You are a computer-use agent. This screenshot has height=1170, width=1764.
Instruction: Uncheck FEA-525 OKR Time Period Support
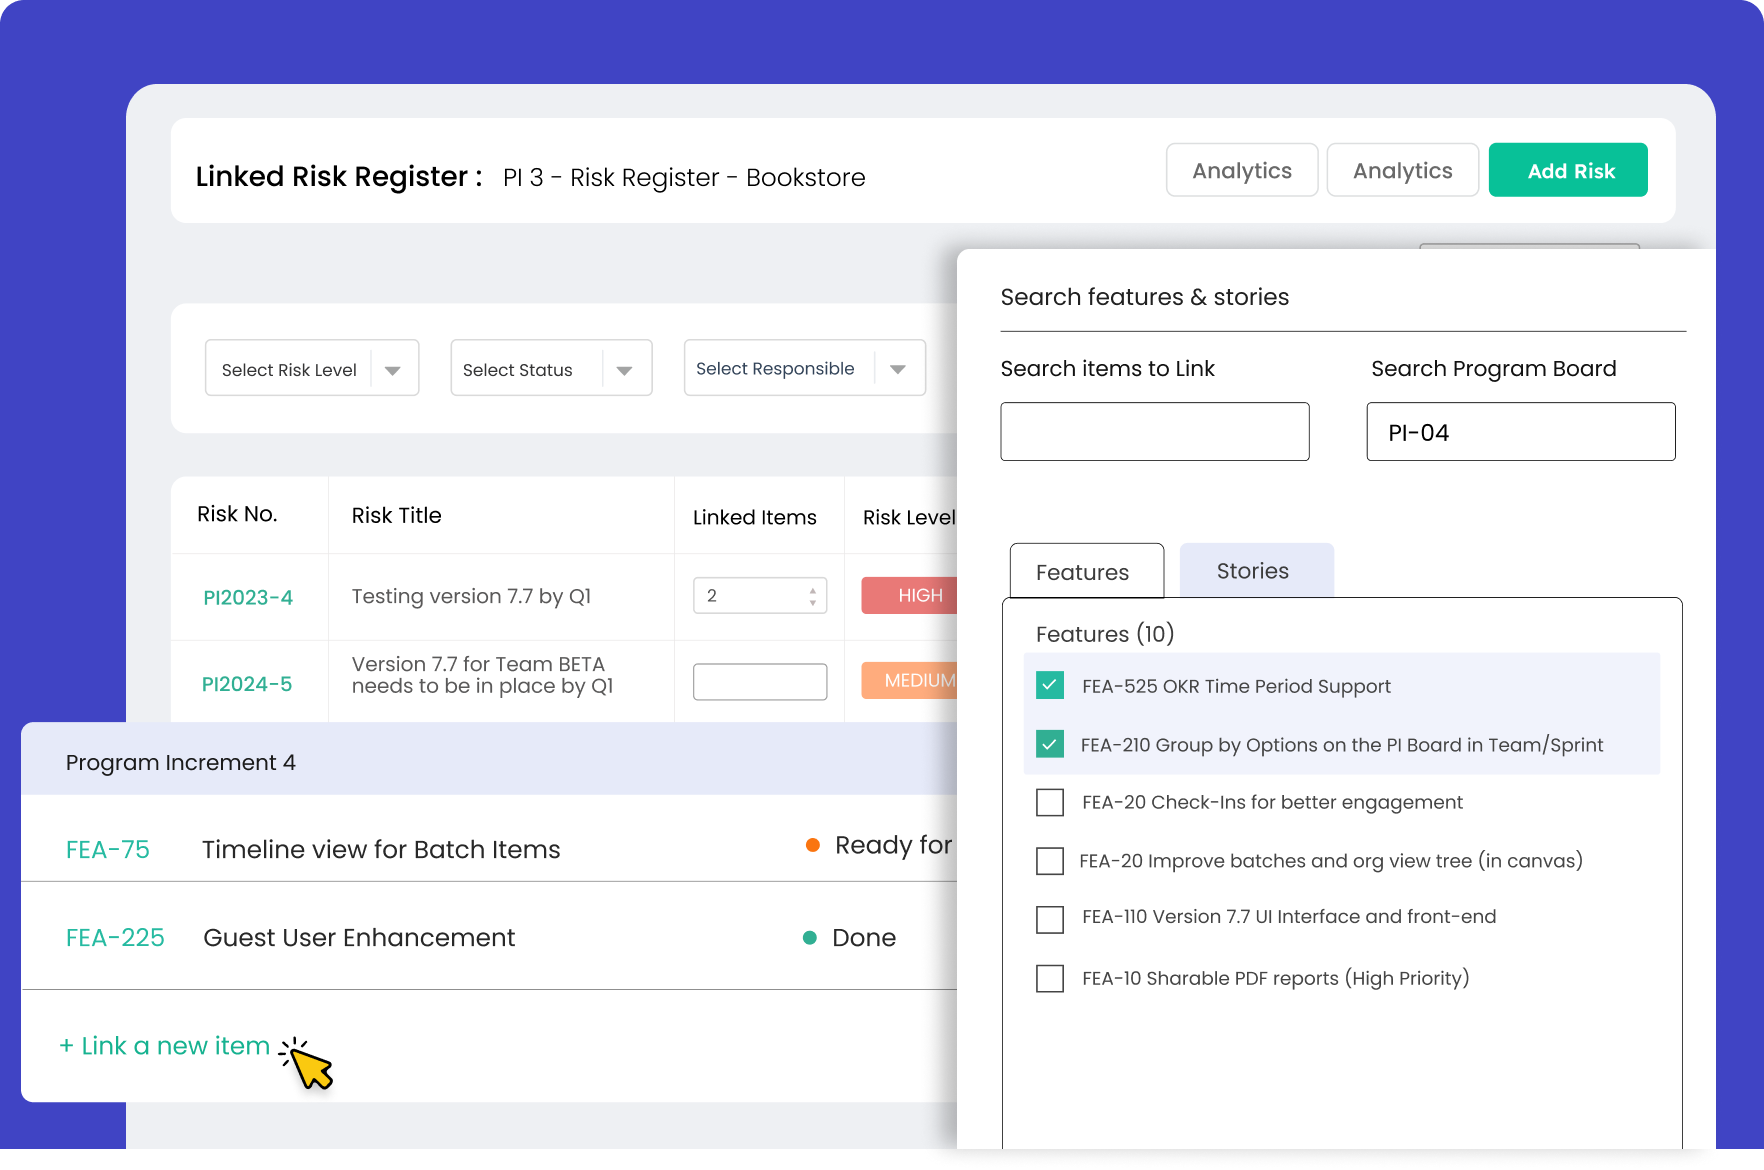(1049, 686)
